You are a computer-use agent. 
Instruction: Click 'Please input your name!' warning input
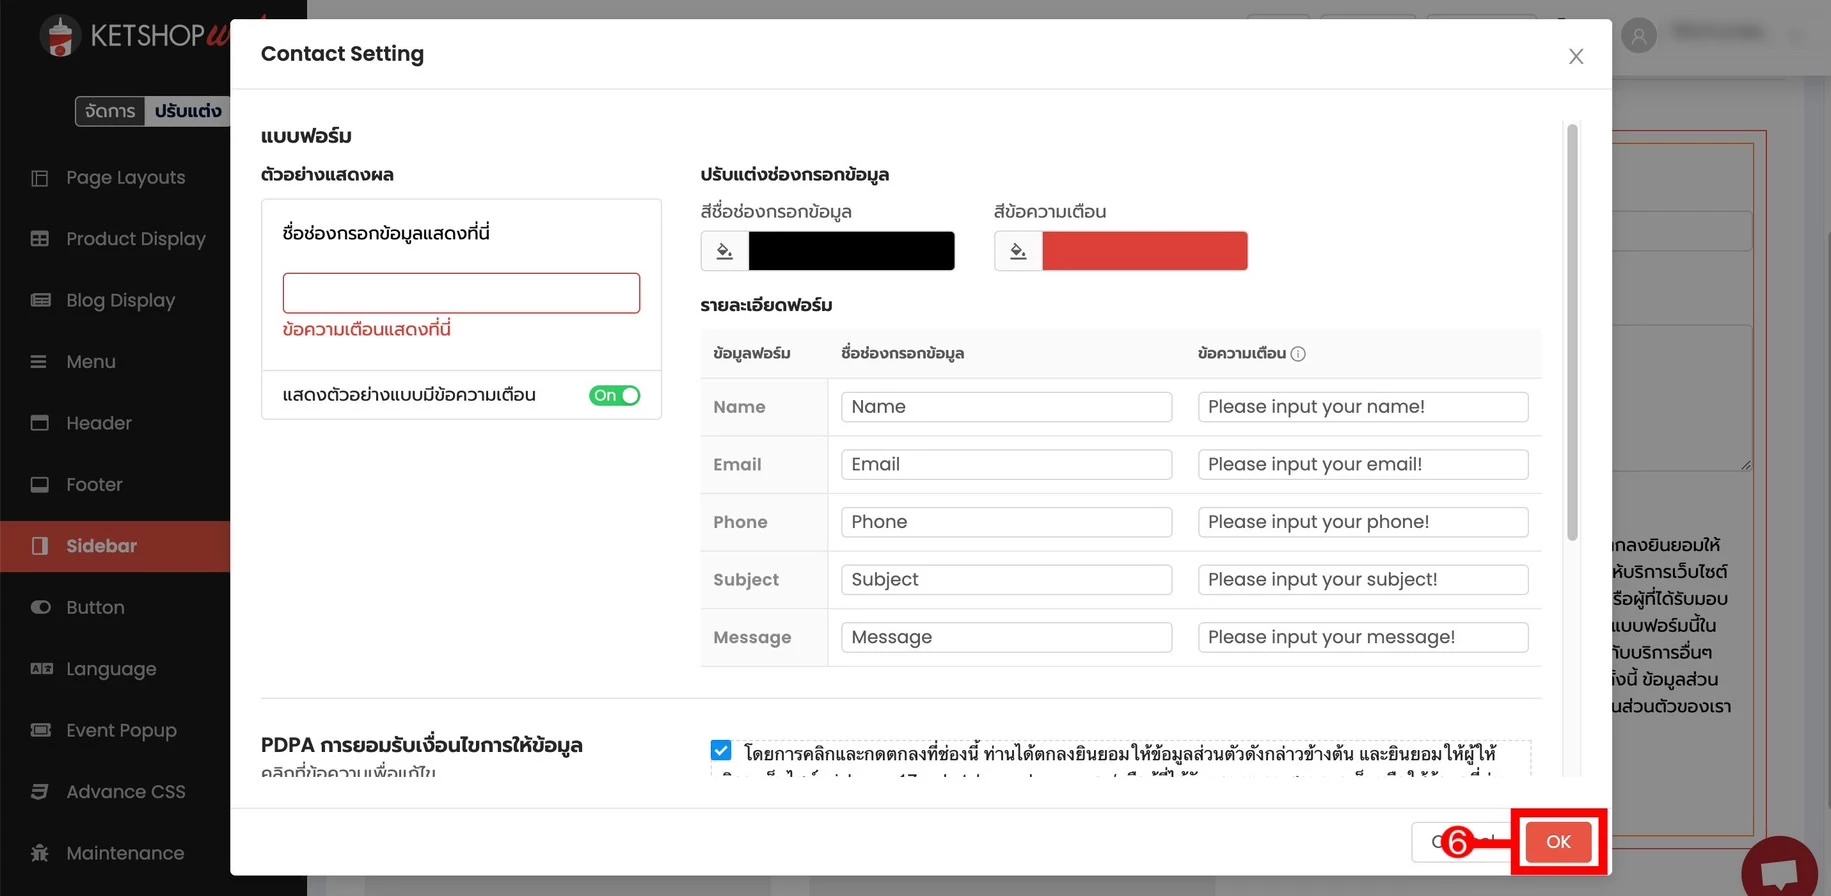(x=1363, y=407)
